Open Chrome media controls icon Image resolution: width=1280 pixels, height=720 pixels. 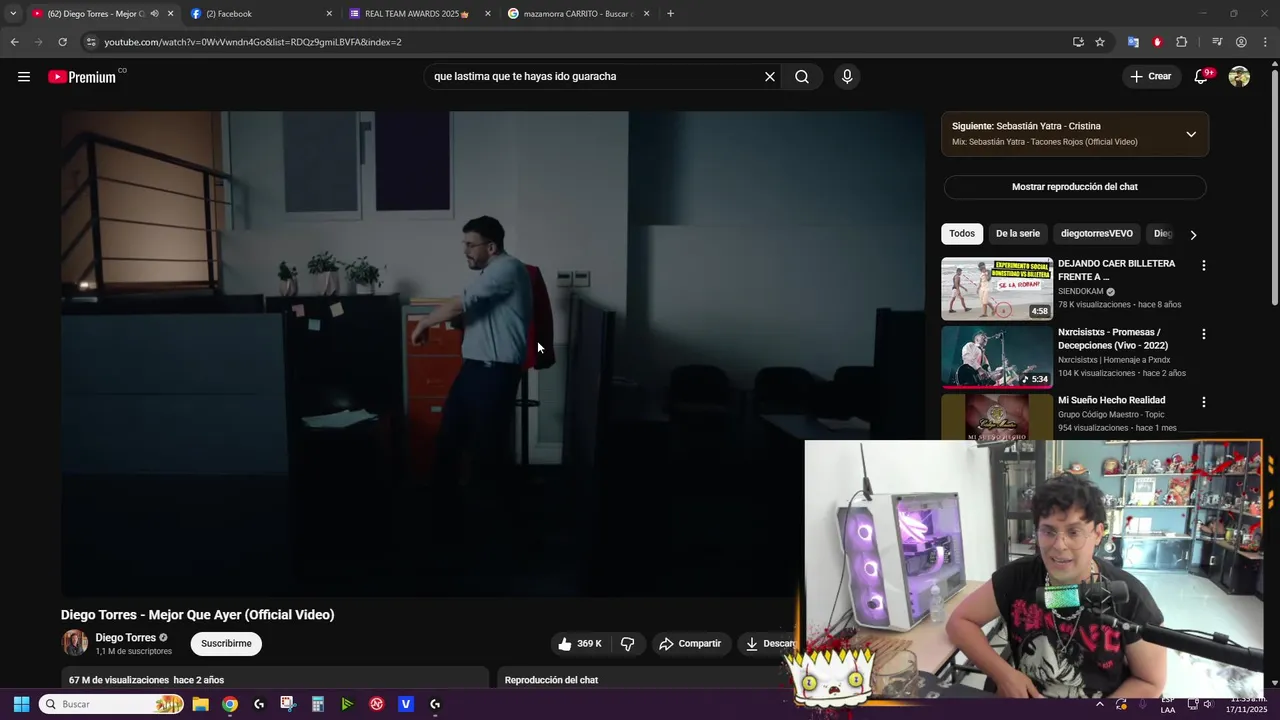point(1216,42)
